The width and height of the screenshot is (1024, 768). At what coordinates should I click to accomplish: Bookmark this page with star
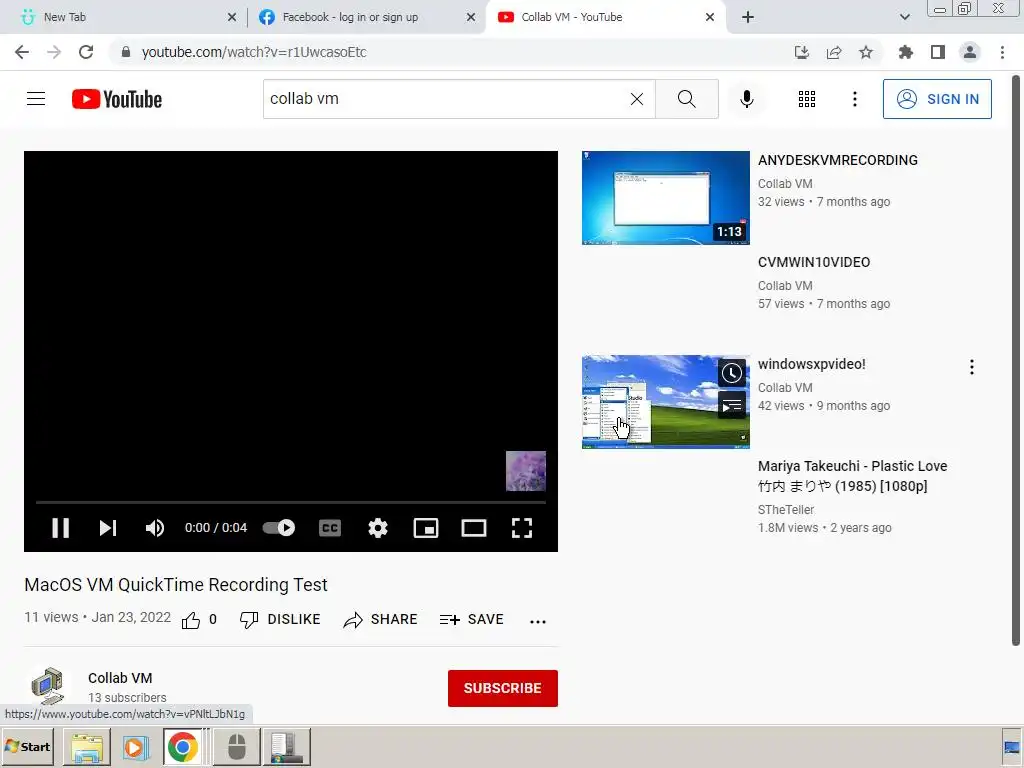tap(865, 52)
